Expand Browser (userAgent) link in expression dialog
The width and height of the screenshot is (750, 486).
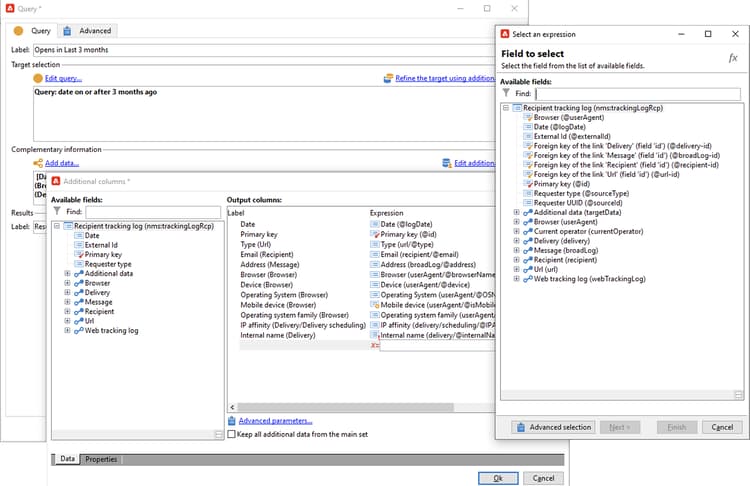517,222
